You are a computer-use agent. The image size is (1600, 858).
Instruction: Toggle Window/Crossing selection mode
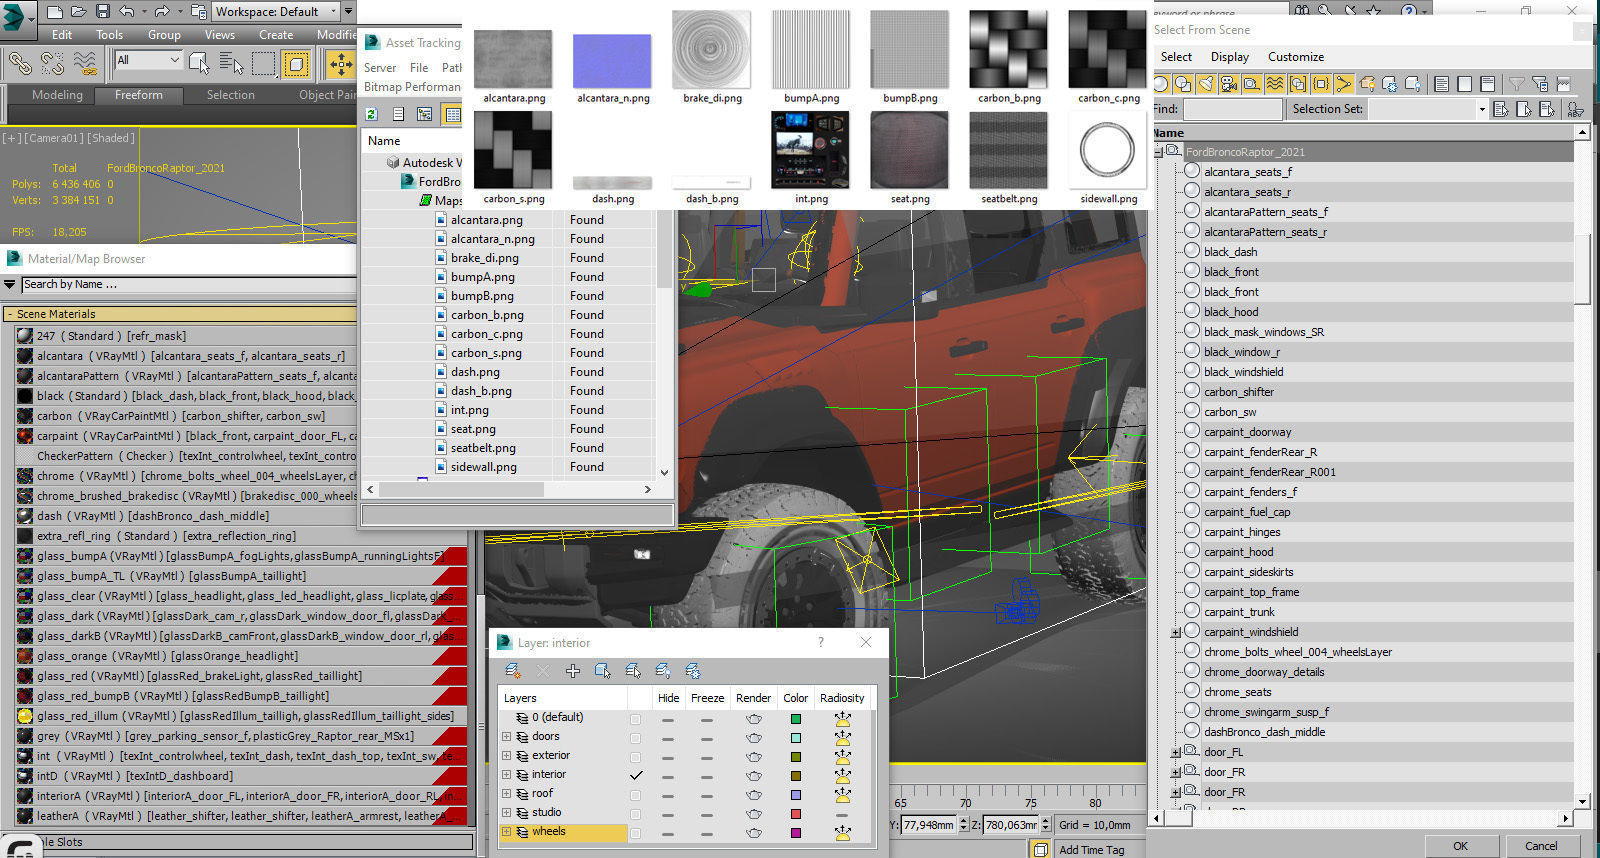(297, 64)
